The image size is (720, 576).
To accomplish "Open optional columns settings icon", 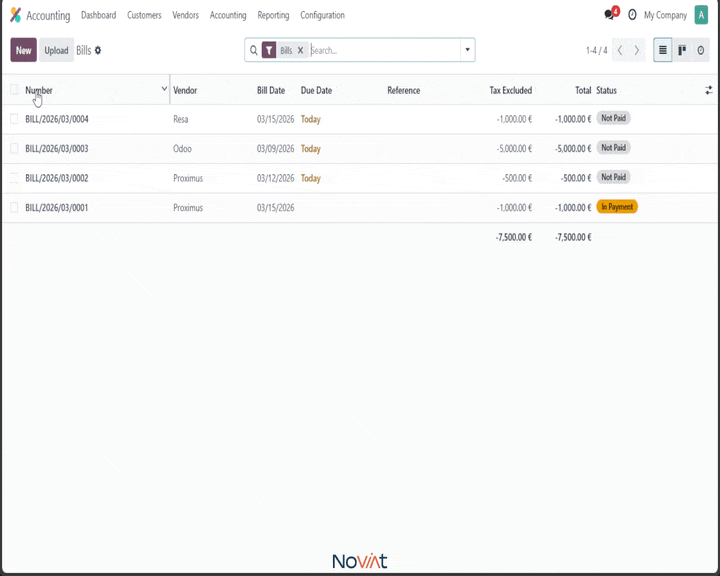I will pos(708,90).
